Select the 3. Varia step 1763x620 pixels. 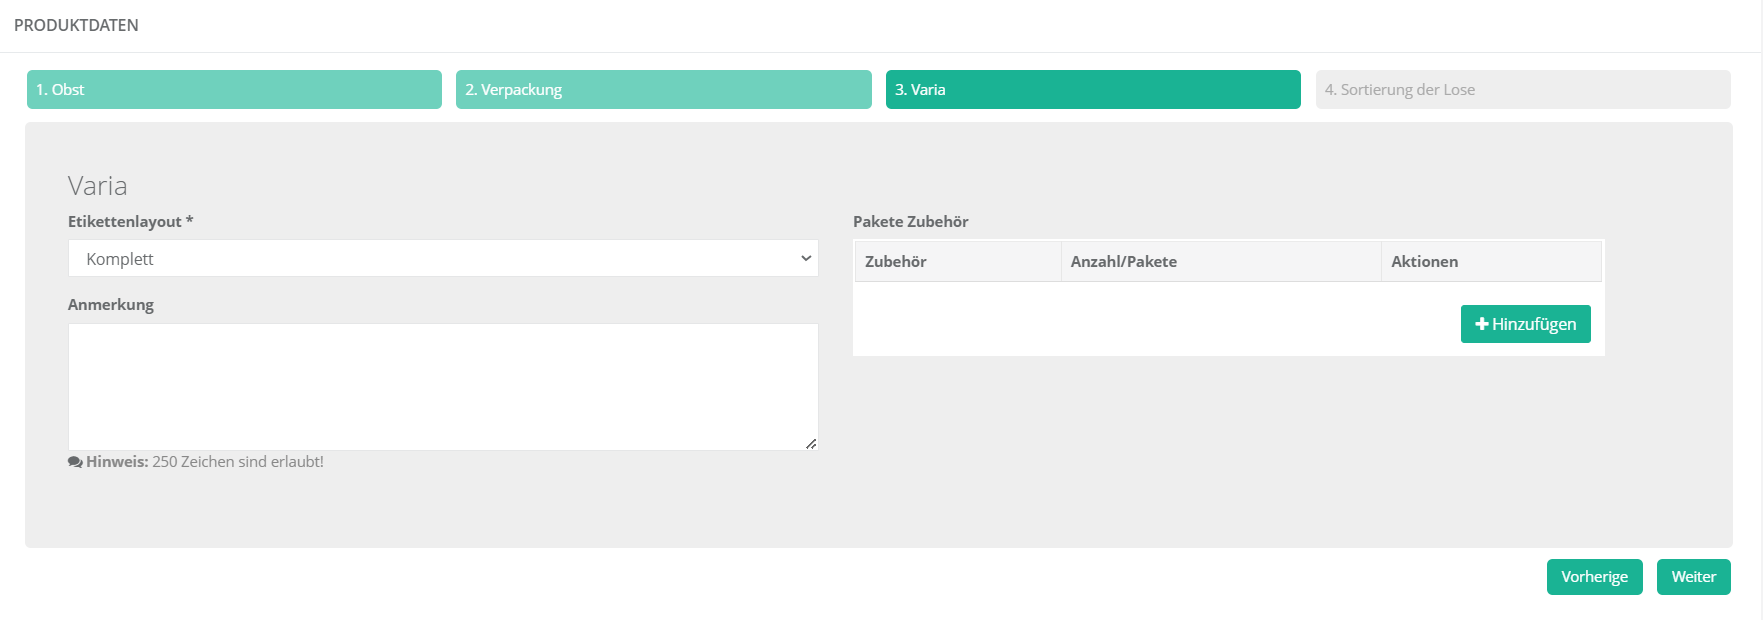pyautogui.click(x=1093, y=89)
